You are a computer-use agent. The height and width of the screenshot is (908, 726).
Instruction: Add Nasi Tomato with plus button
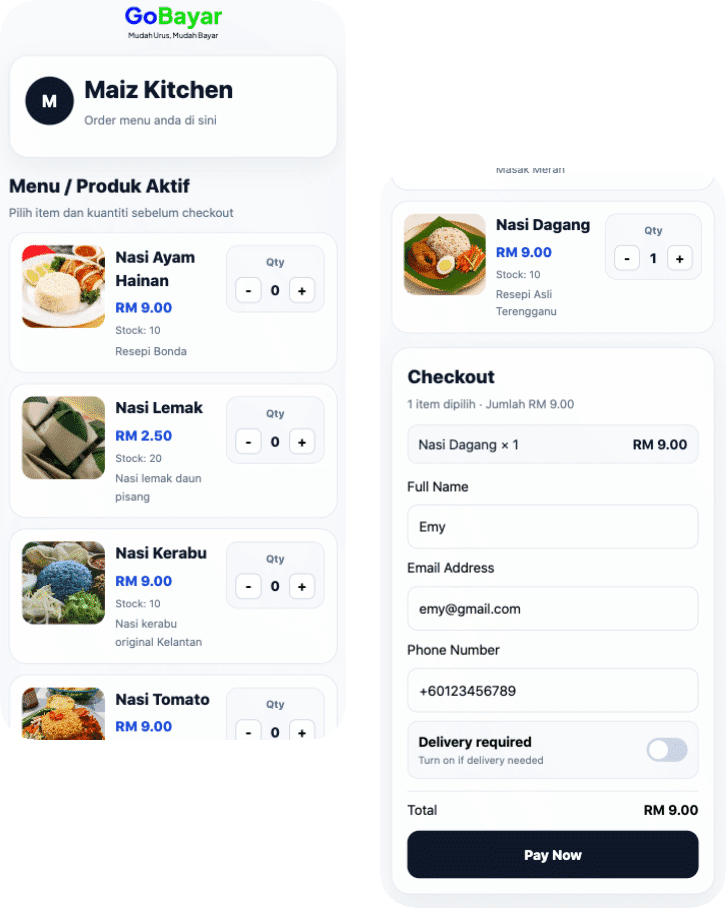point(302,731)
